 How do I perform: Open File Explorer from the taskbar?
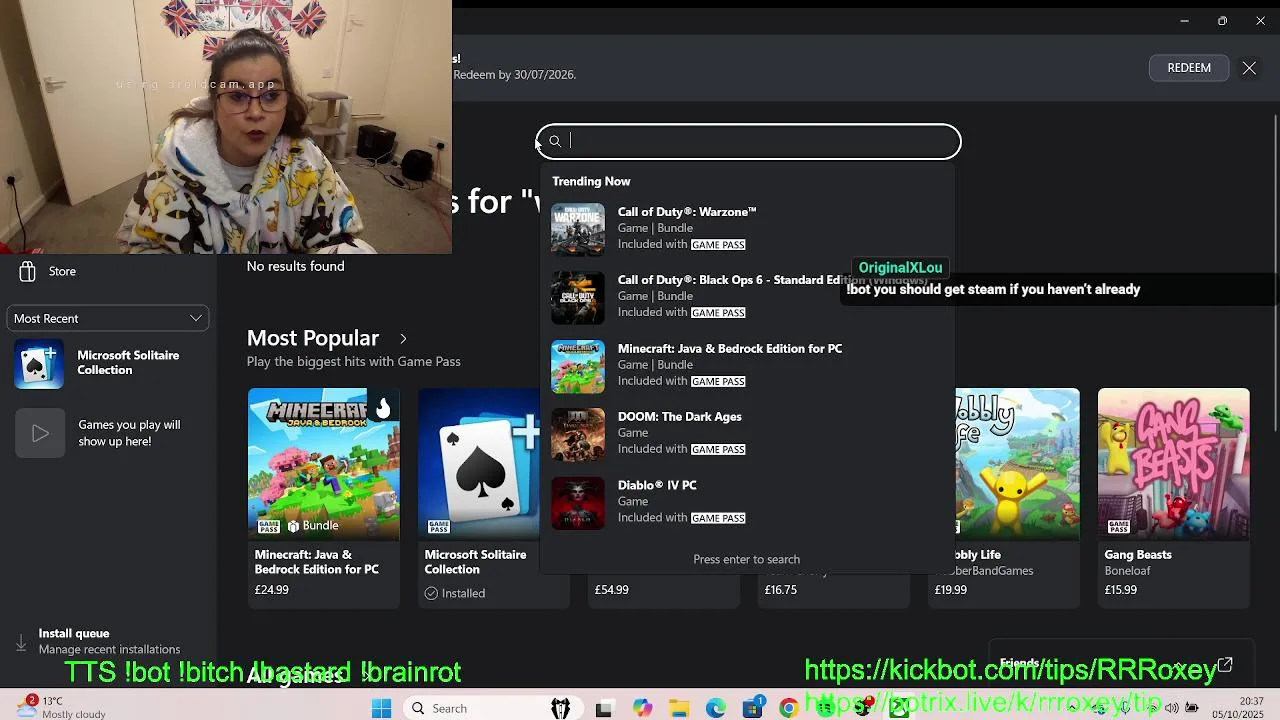679,708
